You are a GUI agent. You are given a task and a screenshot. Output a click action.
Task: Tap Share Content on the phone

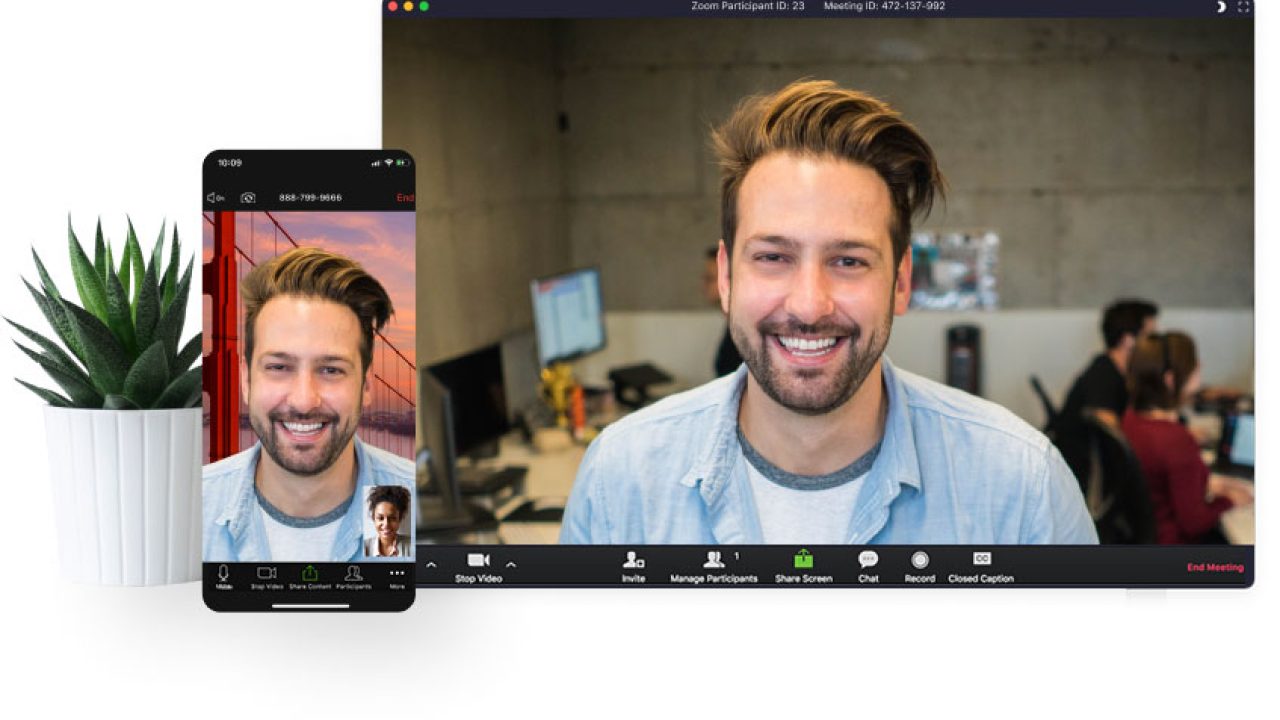(310, 577)
